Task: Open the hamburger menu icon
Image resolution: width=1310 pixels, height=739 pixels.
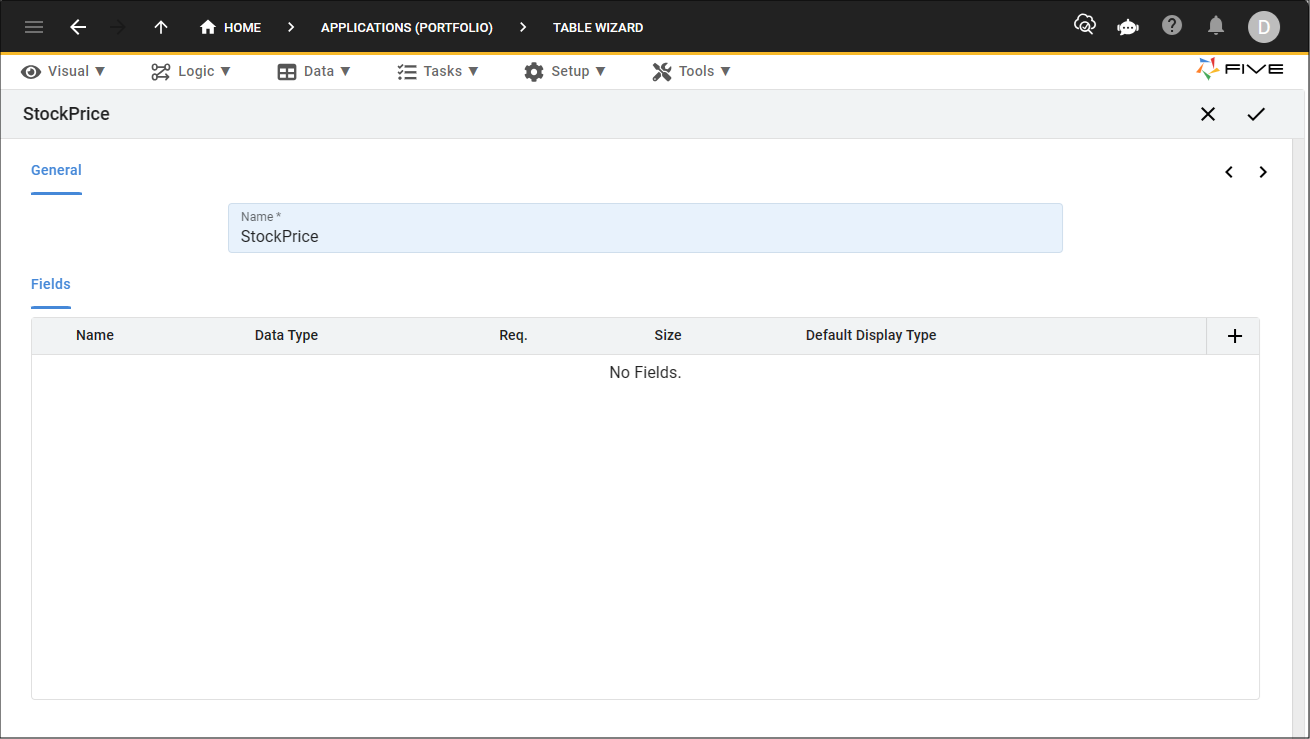Action: pyautogui.click(x=34, y=27)
